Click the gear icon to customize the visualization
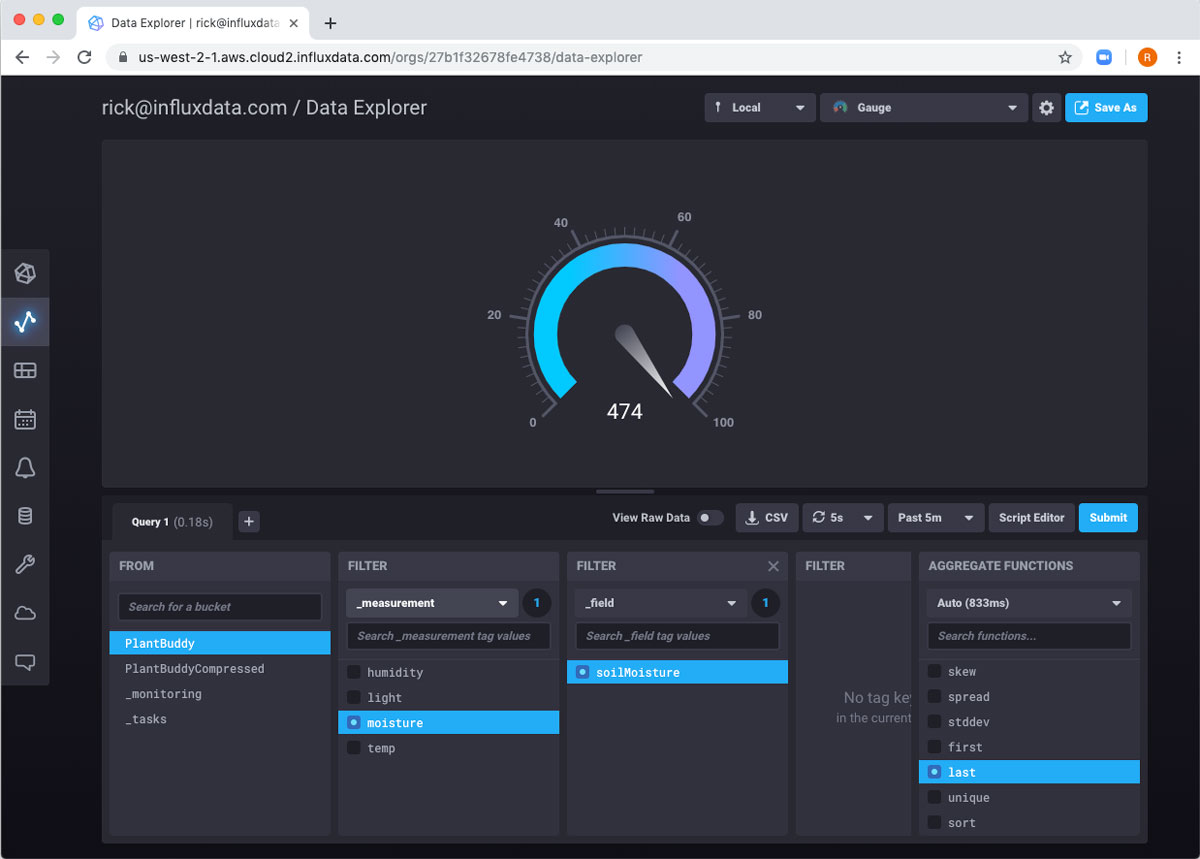This screenshot has height=859, width=1200. click(x=1046, y=108)
